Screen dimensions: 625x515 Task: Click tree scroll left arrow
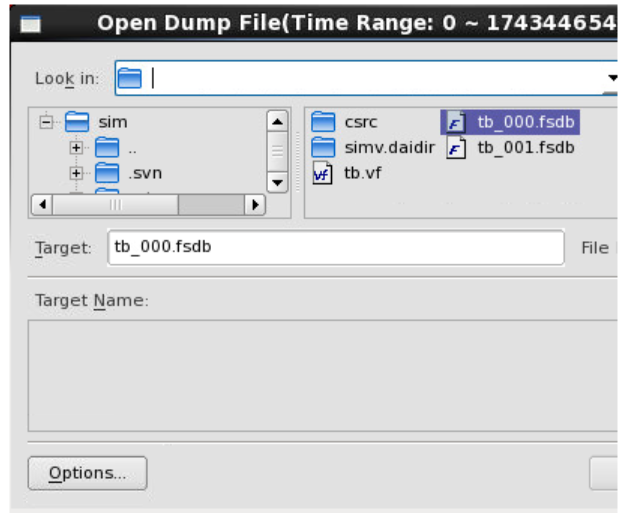pyautogui.click(x=42, y=205)
